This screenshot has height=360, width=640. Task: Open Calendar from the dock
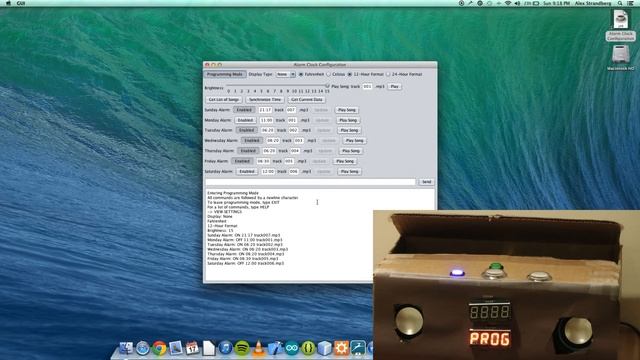[x=192, y=348]
